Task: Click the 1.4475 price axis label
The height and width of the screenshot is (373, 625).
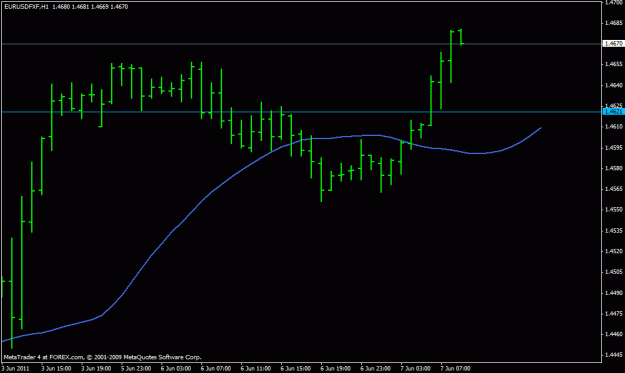Action: click(x=613, y=314)
